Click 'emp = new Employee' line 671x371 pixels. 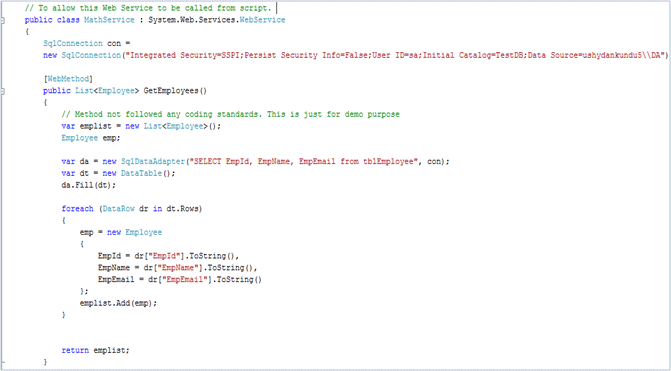pos(121,232)
